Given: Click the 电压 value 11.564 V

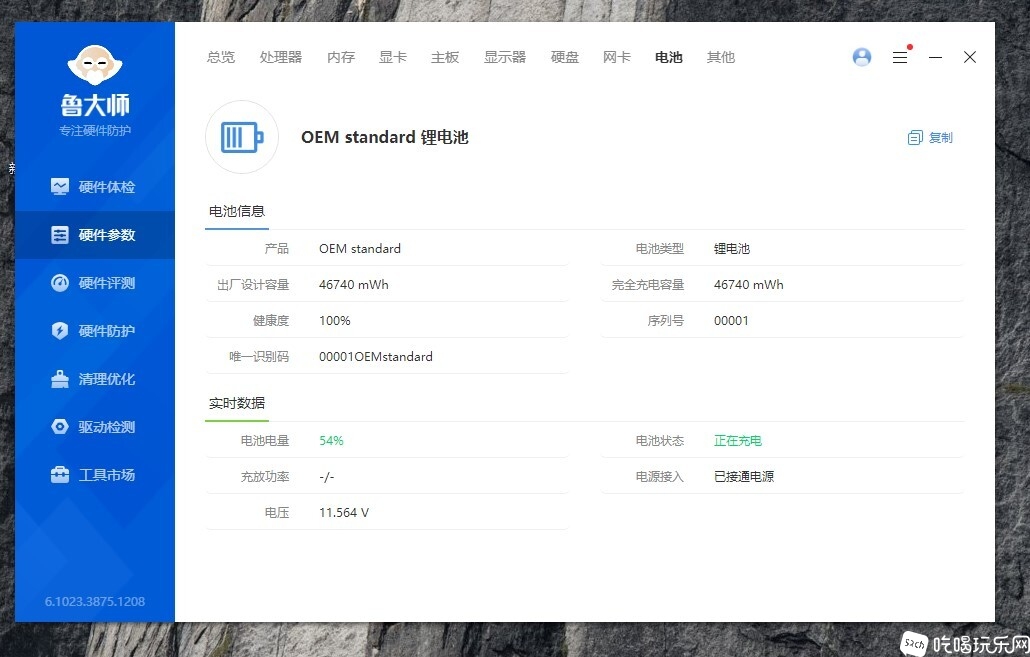Looking at the screenshot, I should click(344, 512).
